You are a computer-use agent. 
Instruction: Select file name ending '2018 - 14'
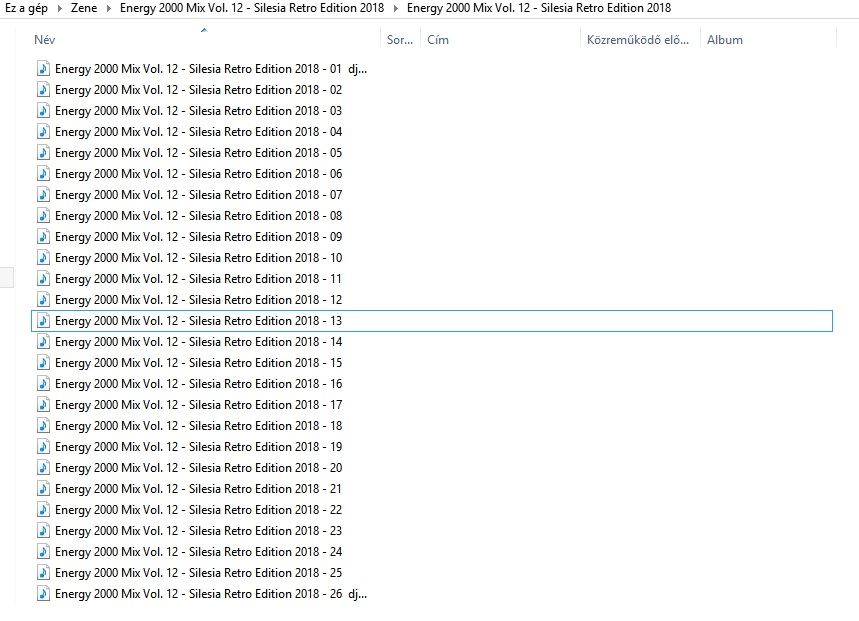(x=198, y=341)
